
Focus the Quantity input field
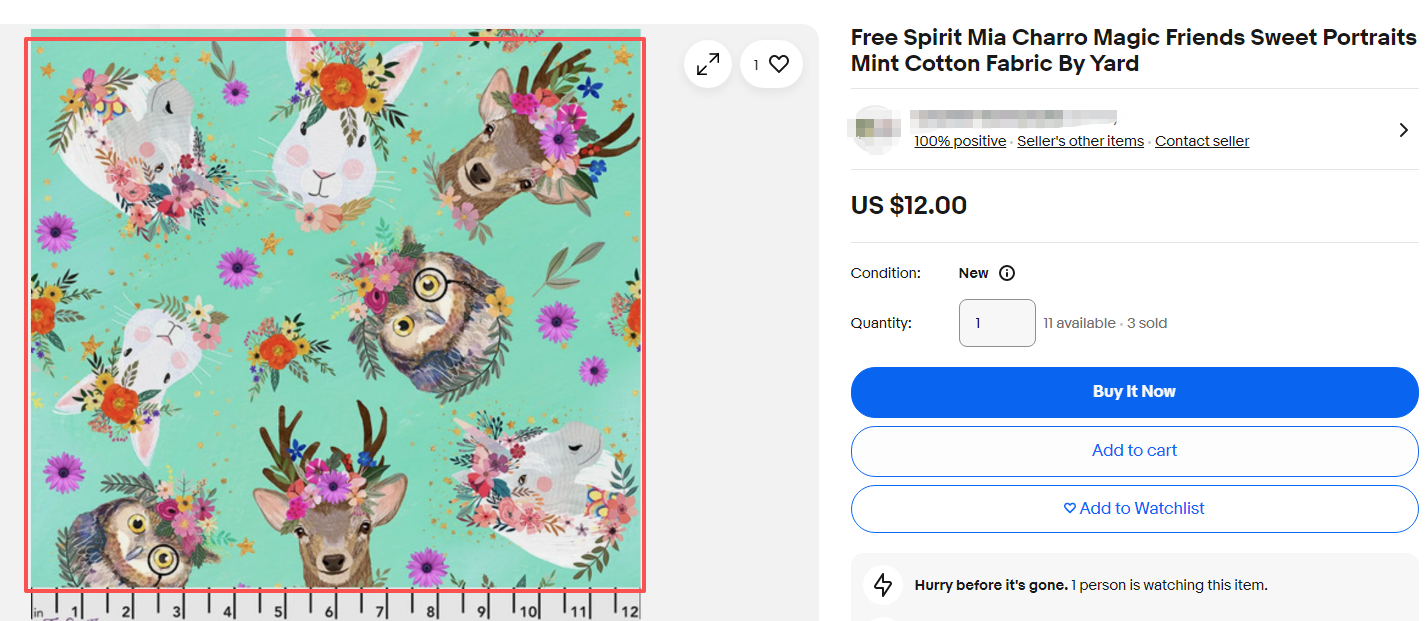pyautogui.click(x=997, y=323)
